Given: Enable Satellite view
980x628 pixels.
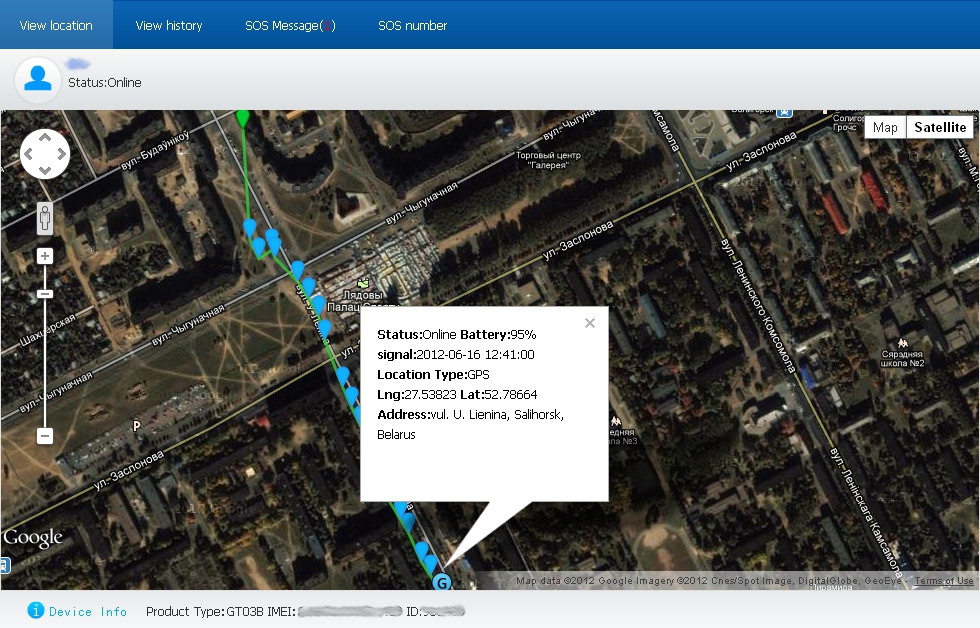Looking at the screenshot, I should click(940, 127).
